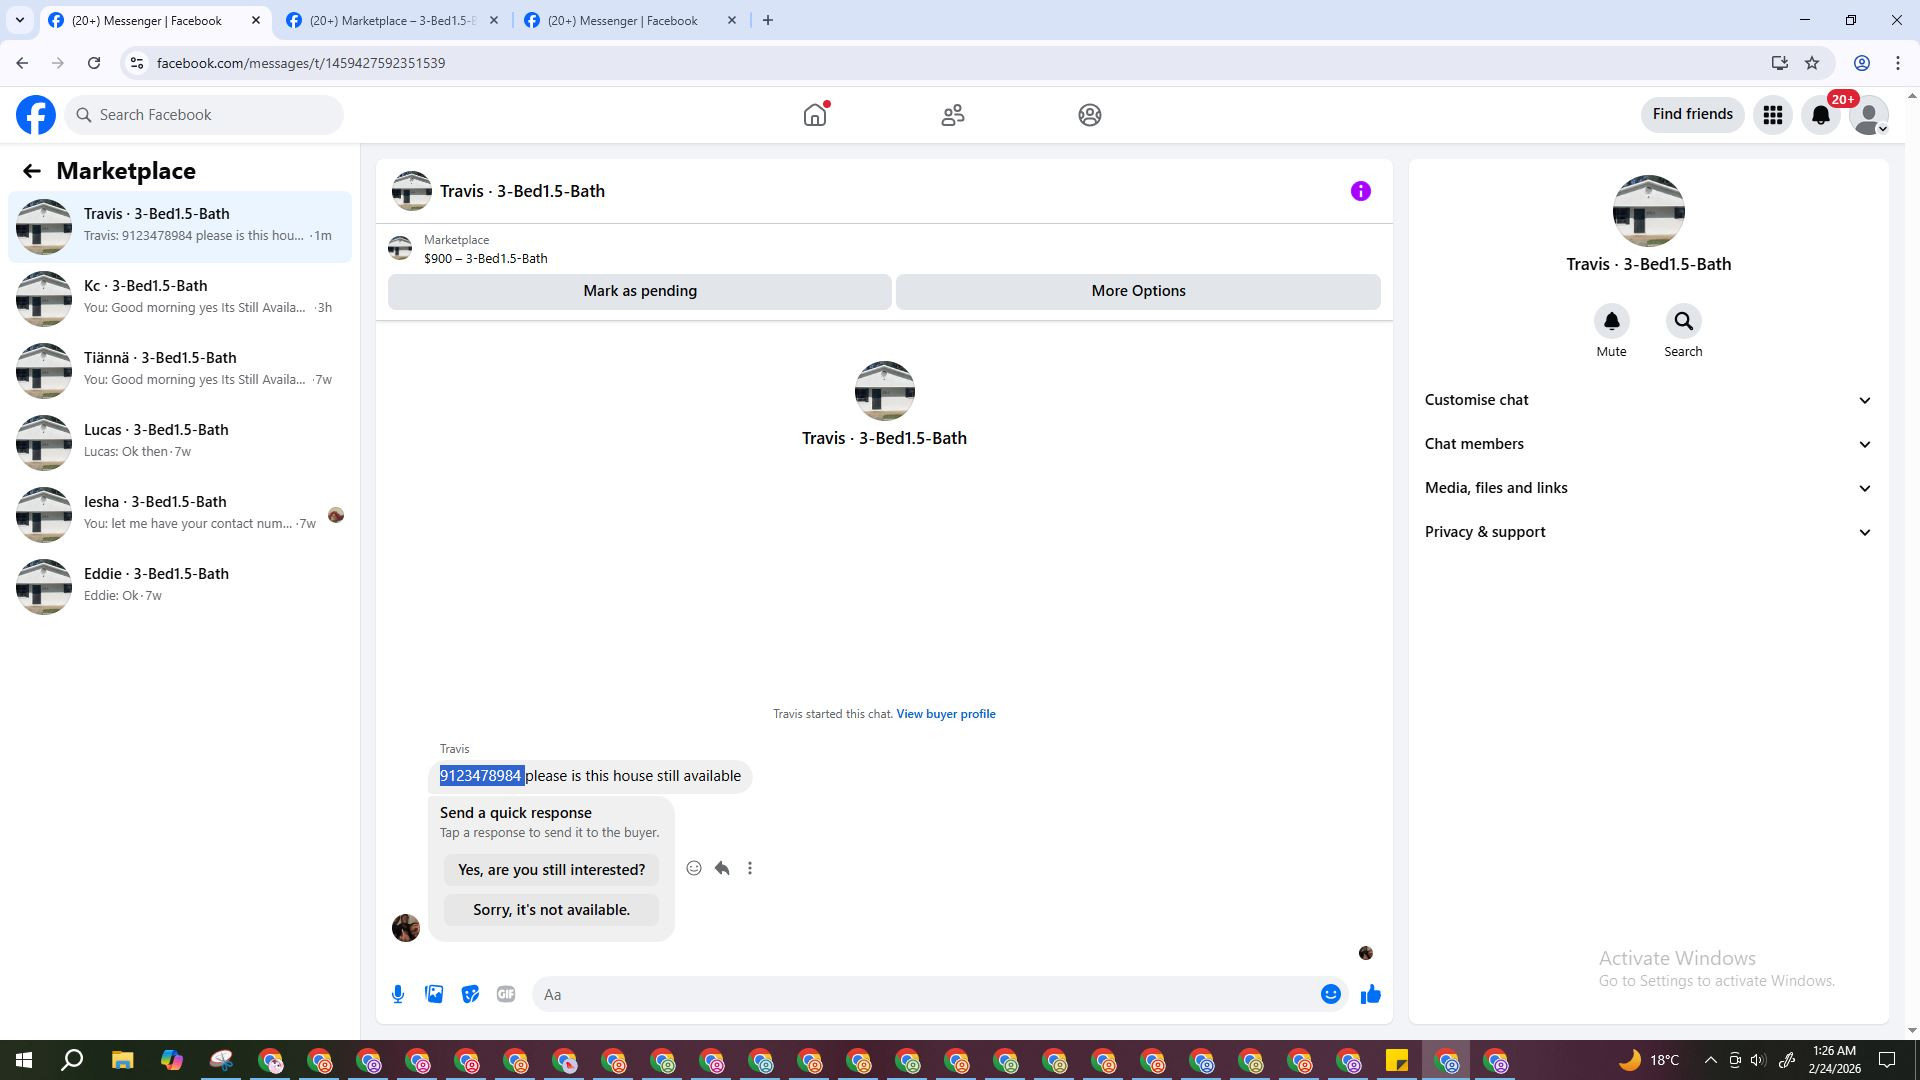1920x1080 pixels.
Task: Mute Travis conversation notifications
Action: 1611,322
